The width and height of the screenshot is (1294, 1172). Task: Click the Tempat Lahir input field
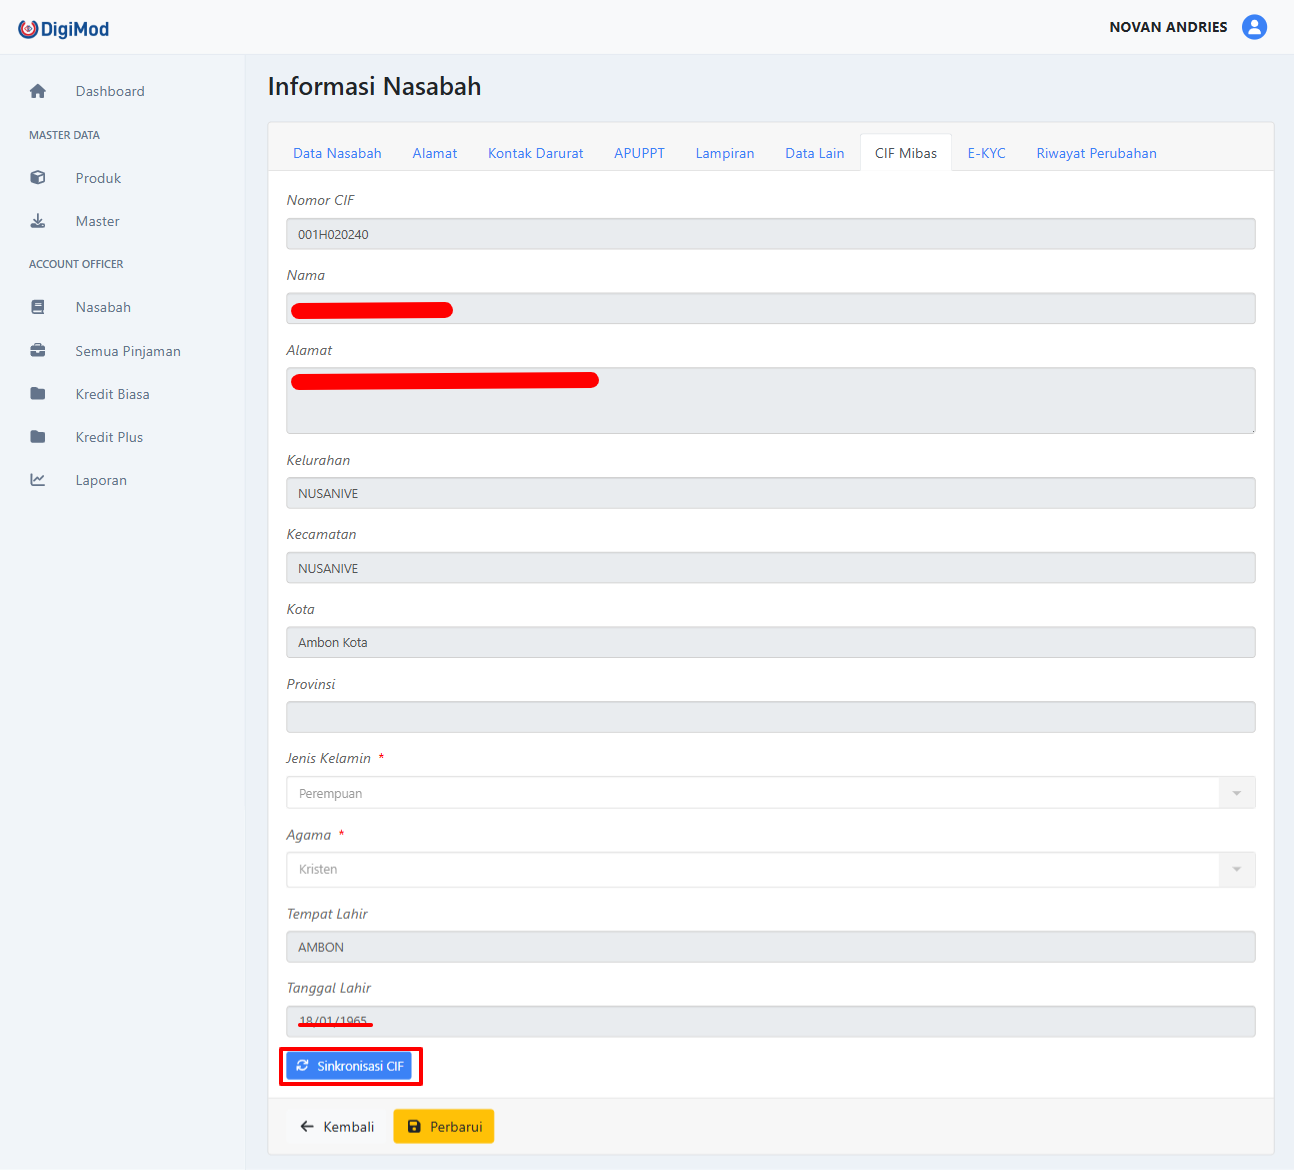[x=770, y=946]
